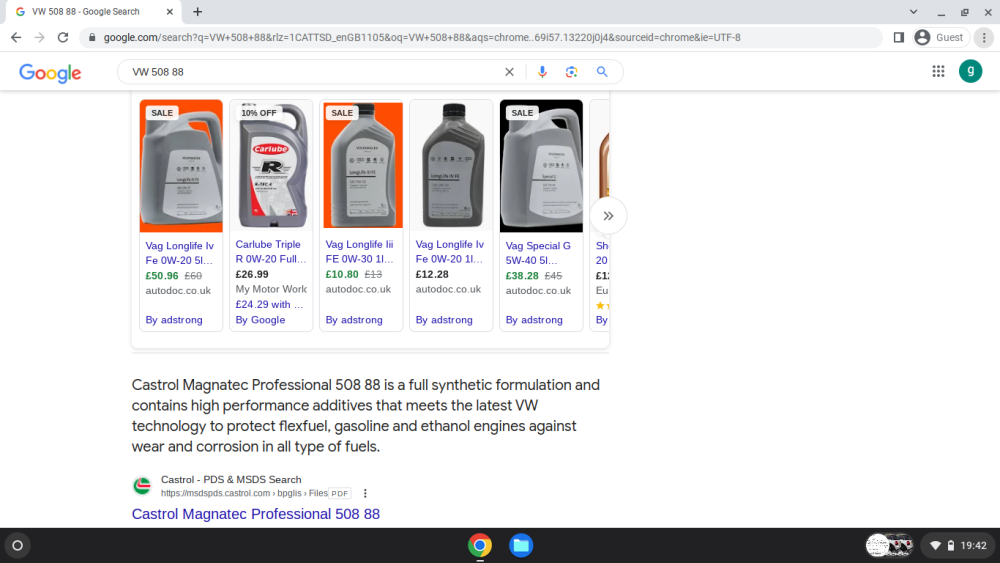
Task: Search by image with Google Lens
Action: pos(571,72)
